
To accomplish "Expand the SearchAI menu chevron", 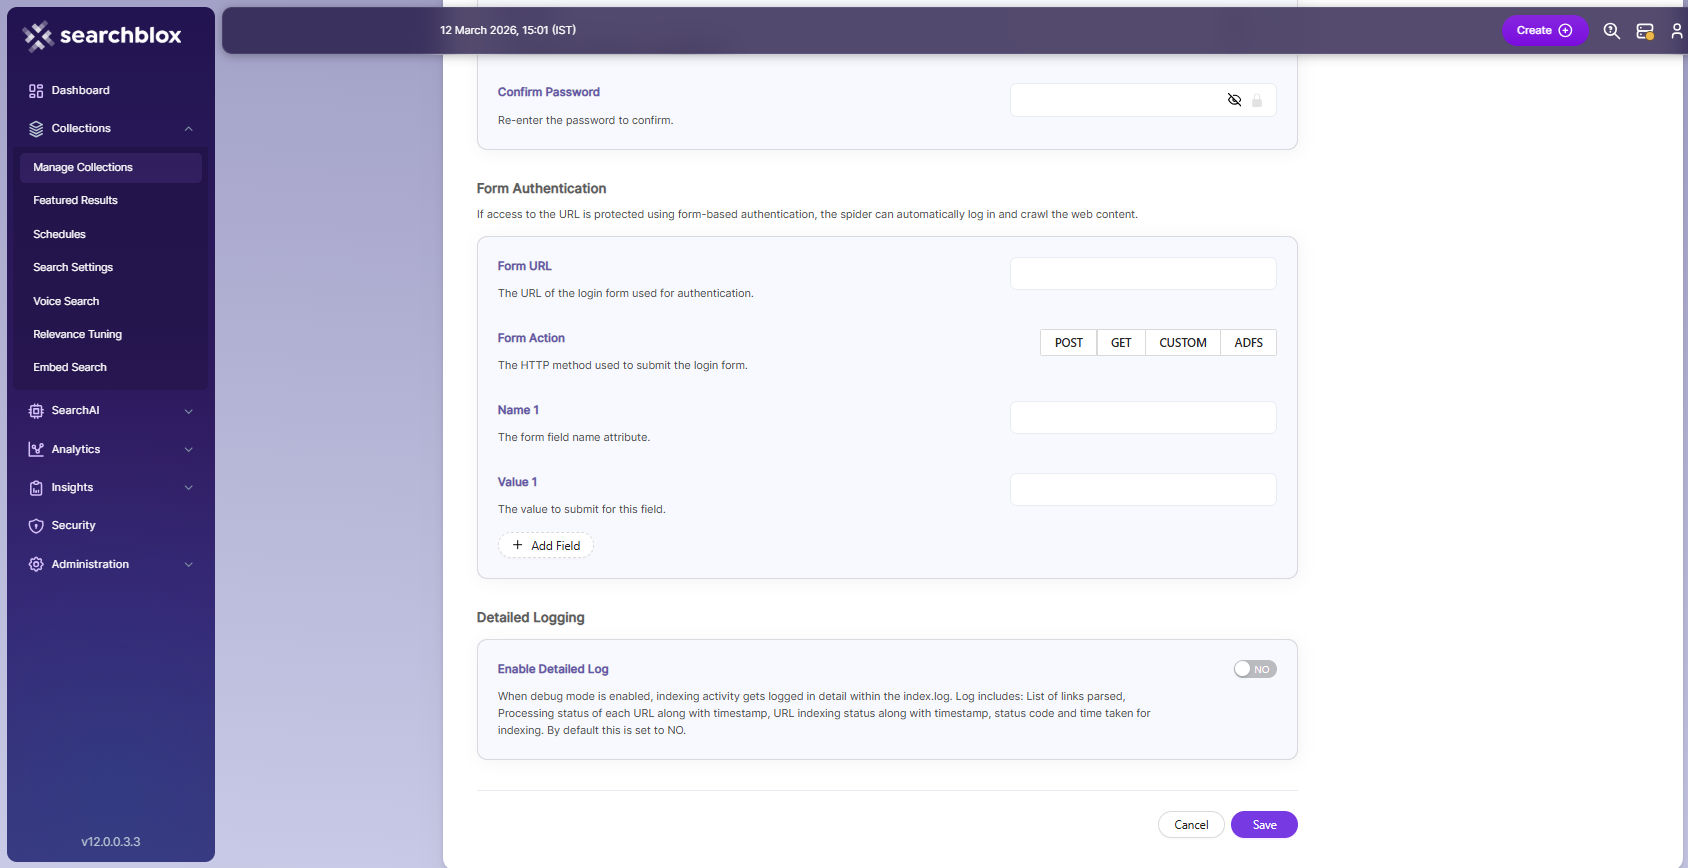I will point(189,411).
